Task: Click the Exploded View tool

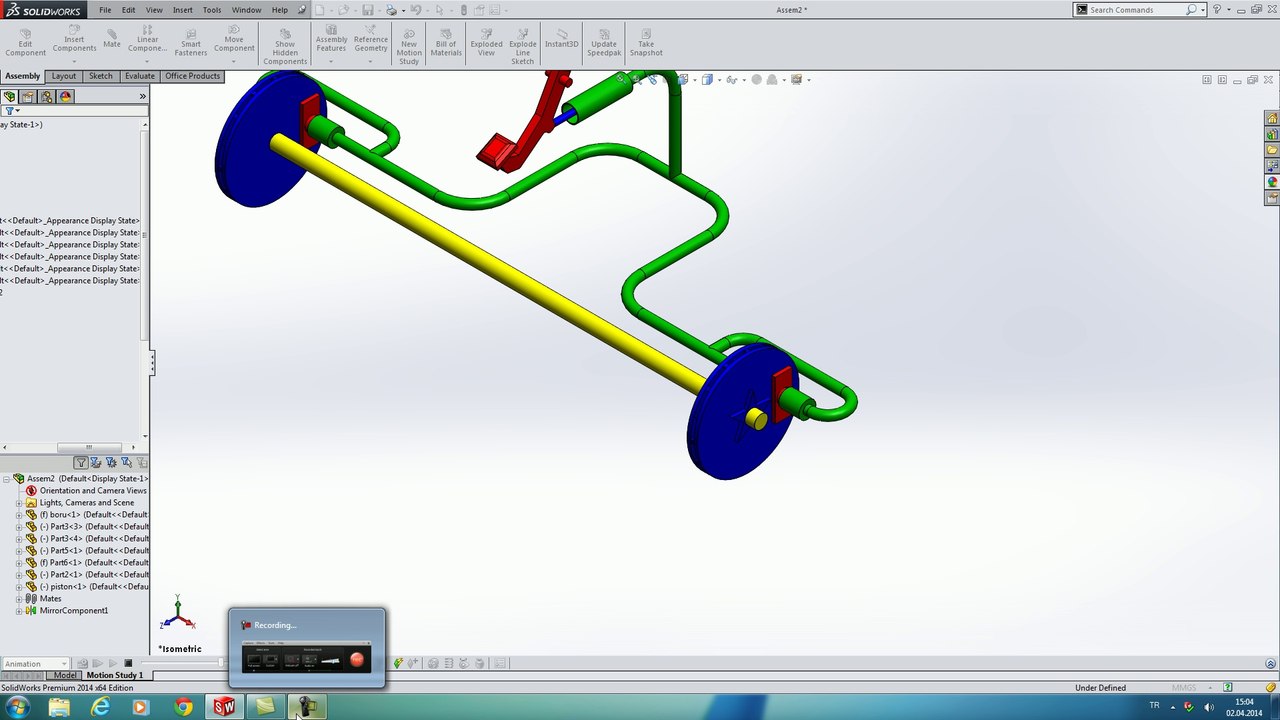Action: [x=486, y=42]
